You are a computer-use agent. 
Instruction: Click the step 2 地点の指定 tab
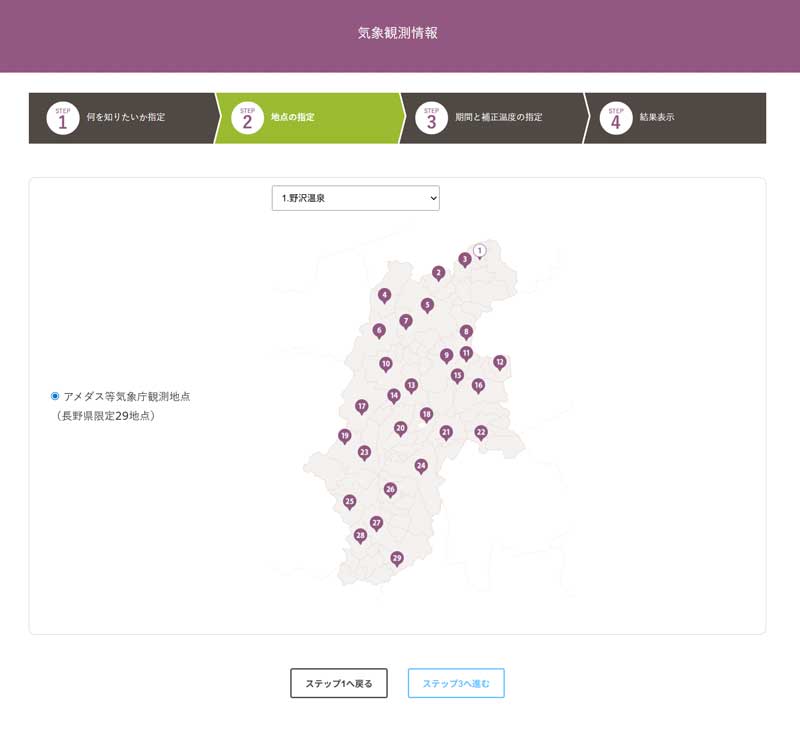click(305, 118)
